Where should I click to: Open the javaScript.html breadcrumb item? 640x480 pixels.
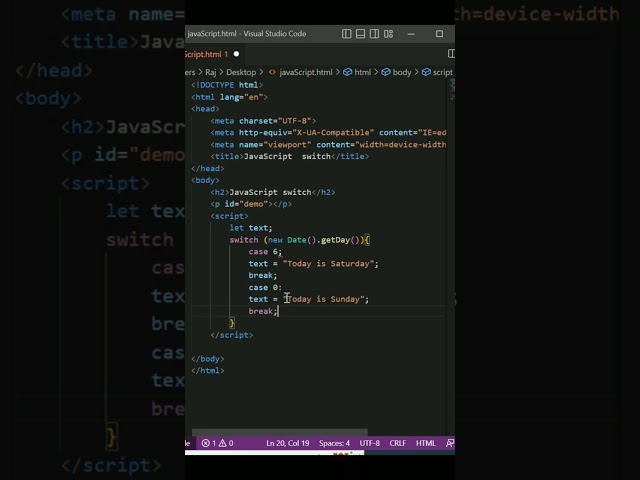(300, 72)
